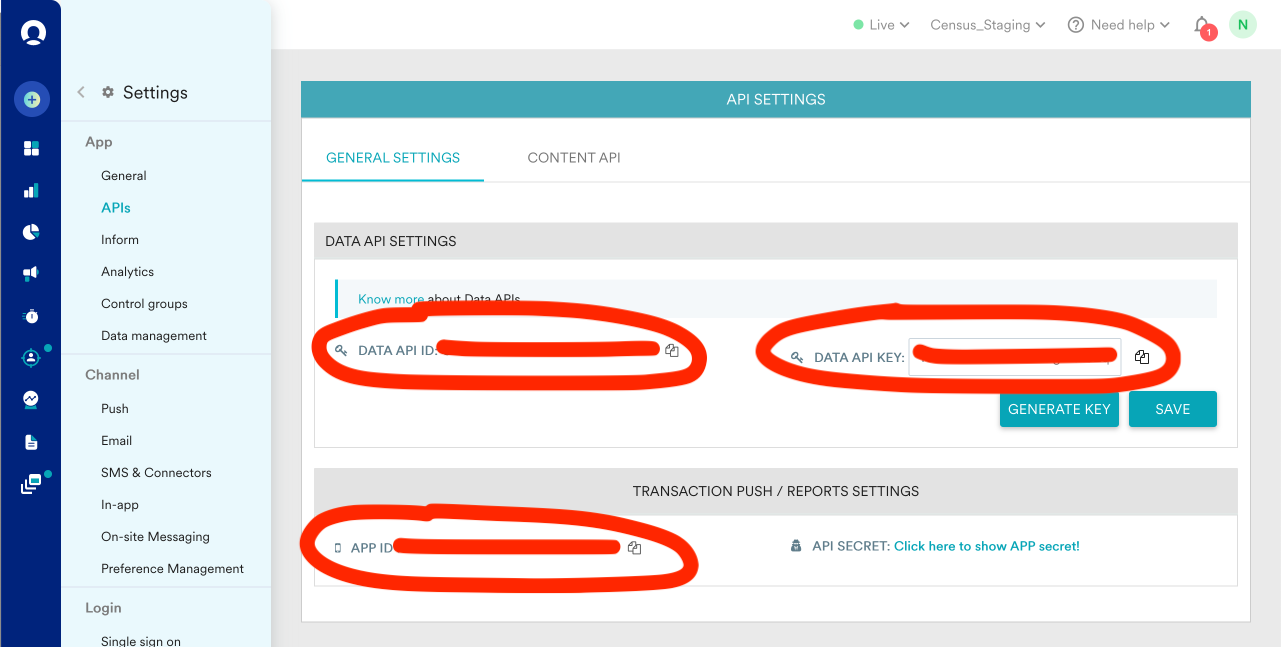The height and width of the screenshot is (647, 1281).
Task: Click the notification bell icon
Action: (1202, 25)
